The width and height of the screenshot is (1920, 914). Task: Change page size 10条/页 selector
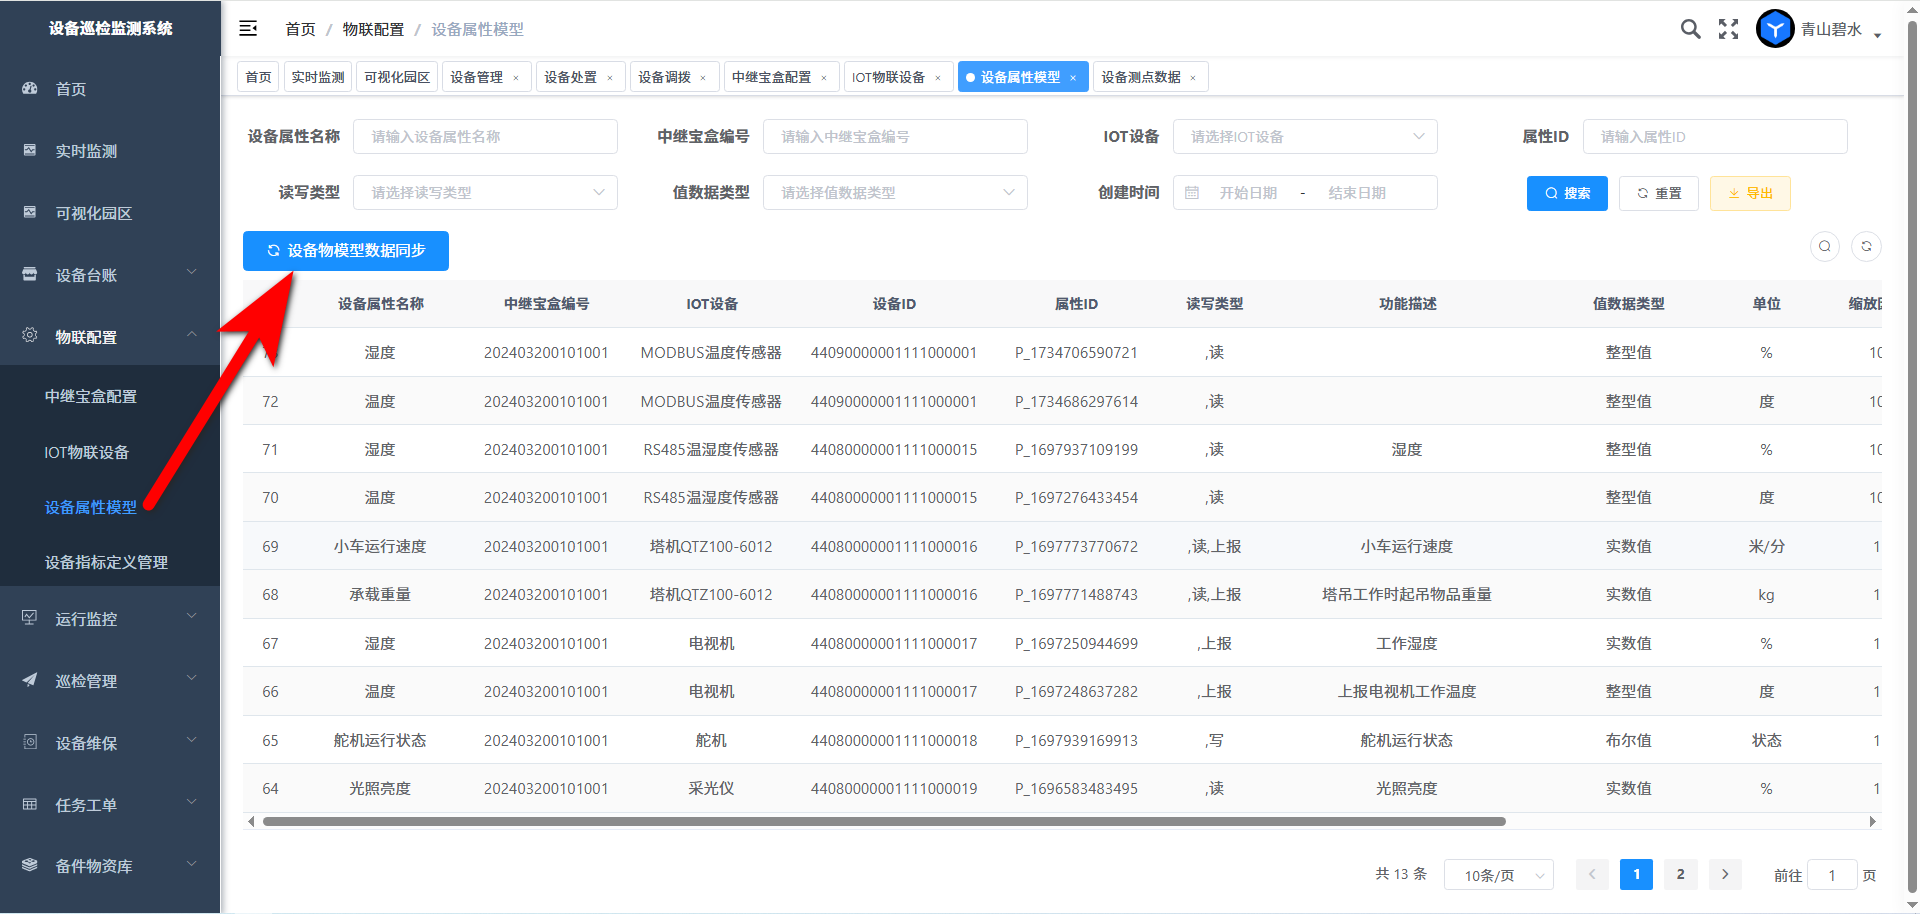[1498, 875]
